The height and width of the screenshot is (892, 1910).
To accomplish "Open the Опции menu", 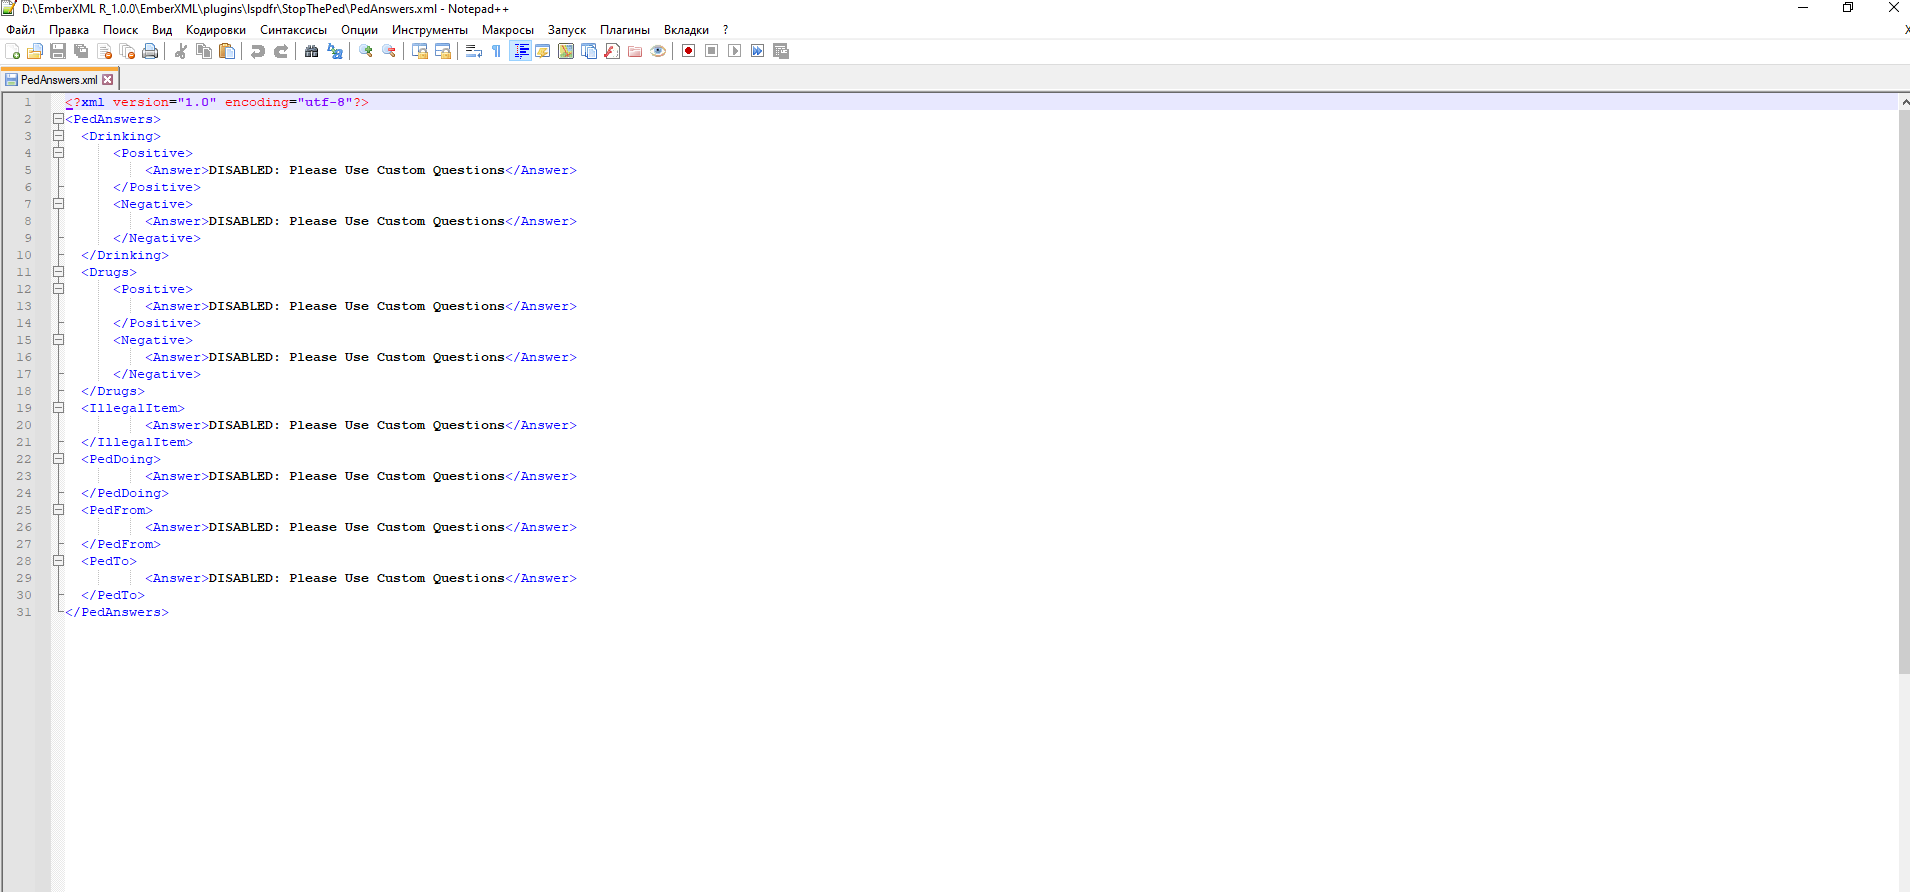I will click(360, 30).
